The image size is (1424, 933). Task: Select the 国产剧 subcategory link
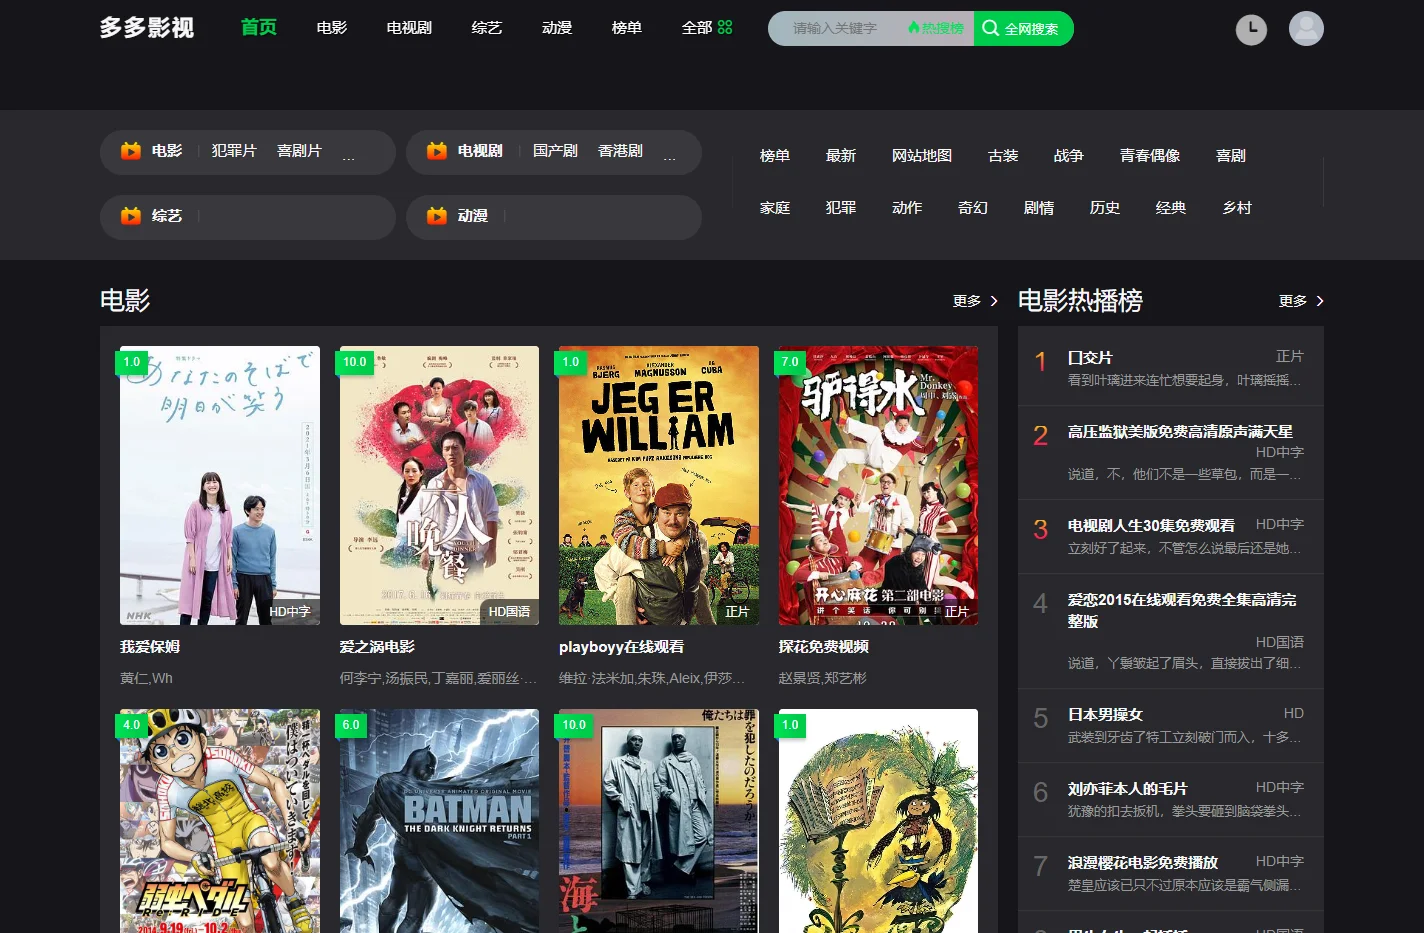pyautogui.click(x=555, y=151)
